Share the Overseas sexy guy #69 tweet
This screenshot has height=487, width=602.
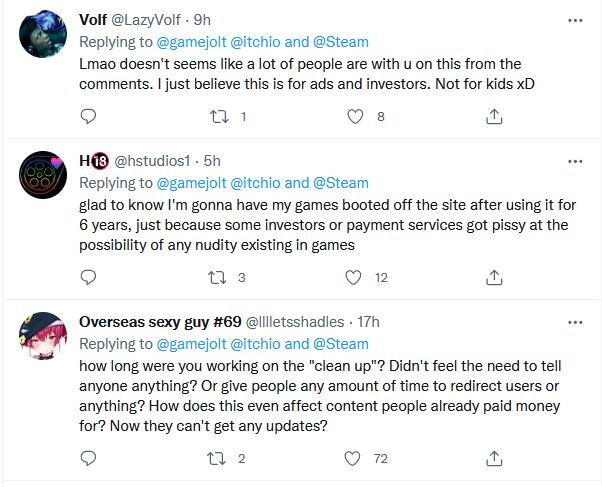click(x=493, y=458)
